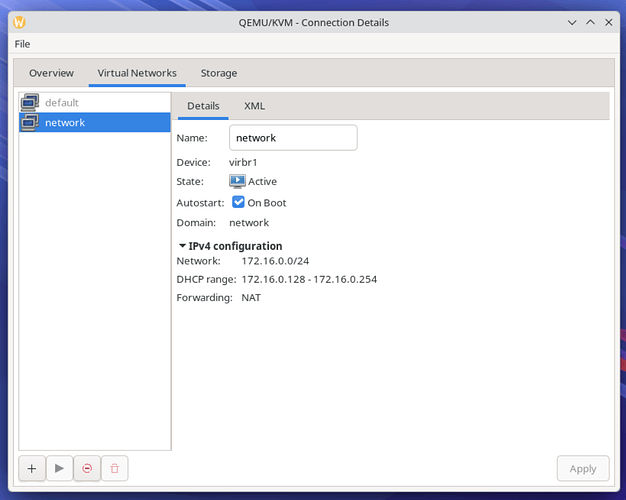Select the Details sub-tab
The width and height of the screenshot is (626, 500).
[x=203, y=106]
